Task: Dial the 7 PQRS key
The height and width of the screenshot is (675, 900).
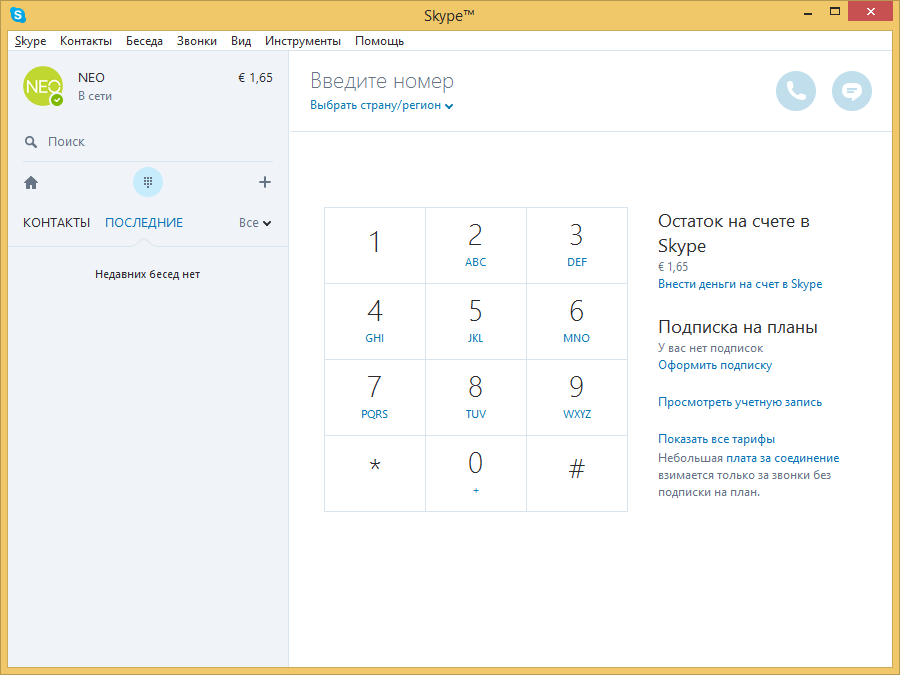Action: click(x=375, y=397)
